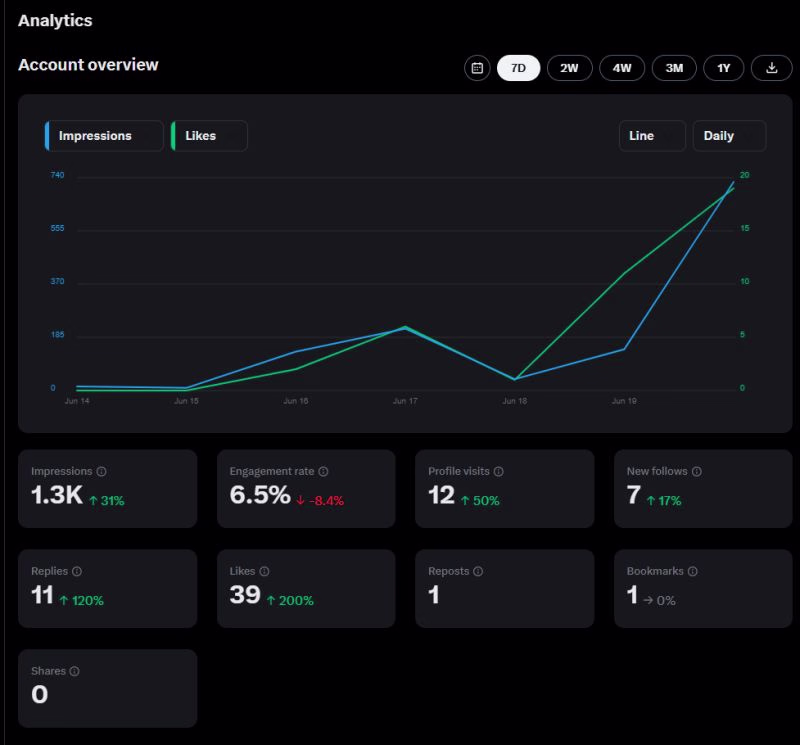Viewport: 800px width, 745px height.
Task: Click the 740 impressions axis label
Action: pyautogui.click(x=57, y=175)
